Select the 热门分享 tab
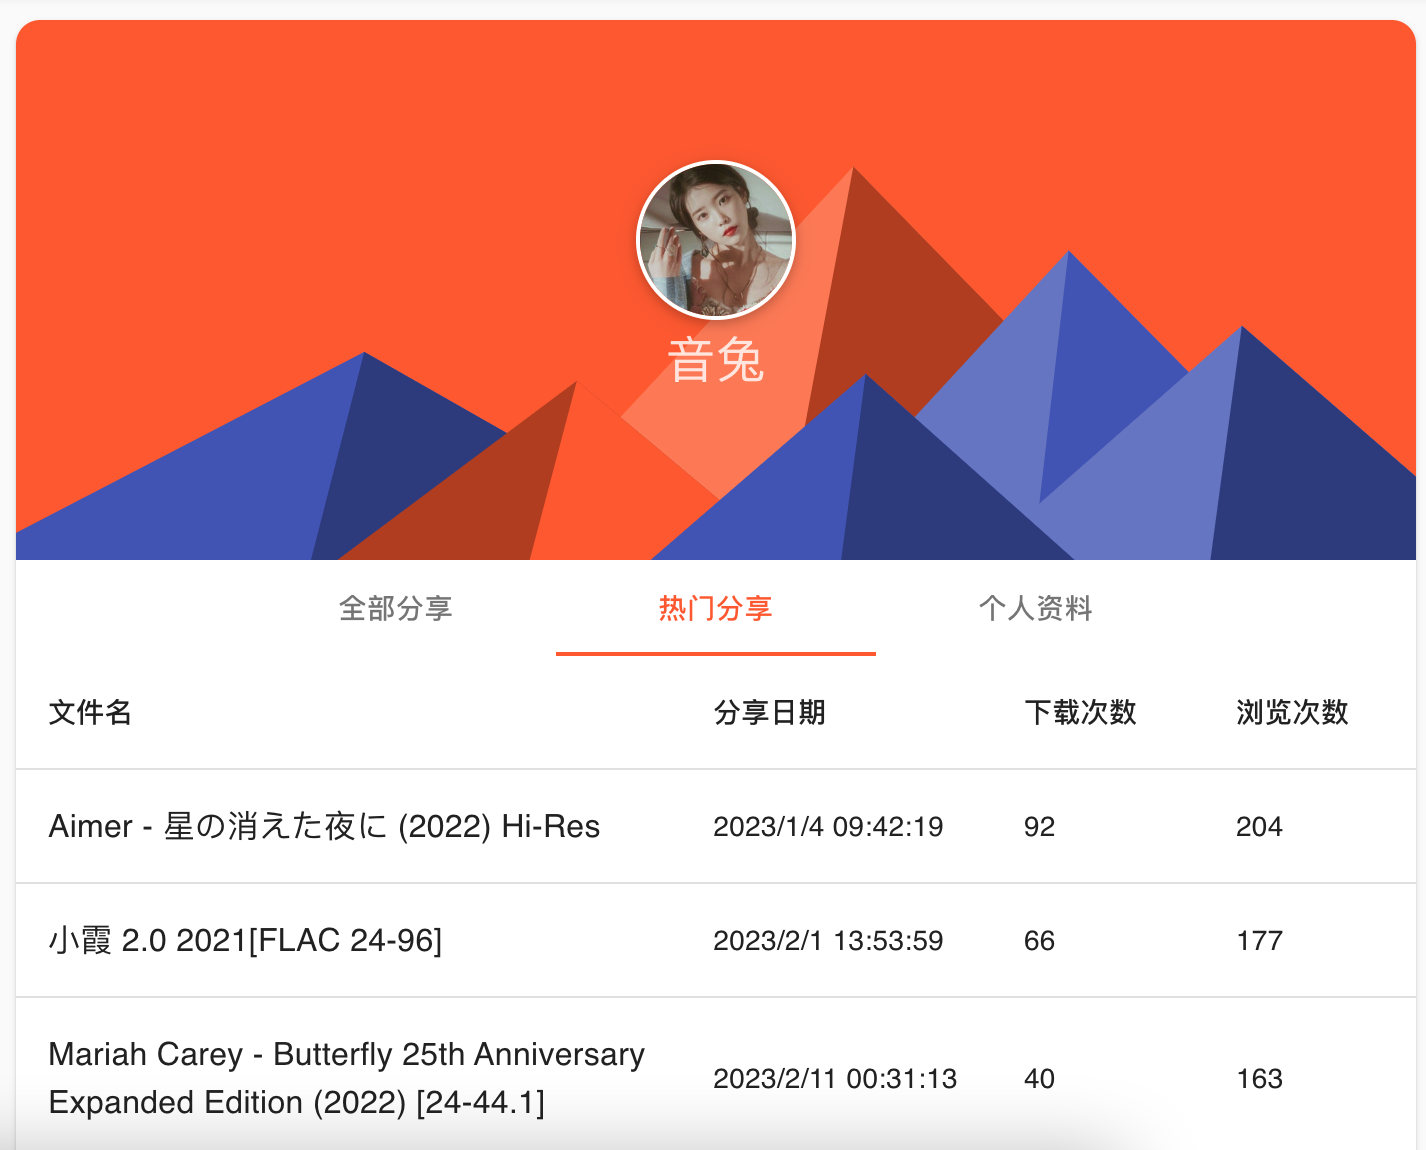Screen dimensions: 1426x1150 [716, 608]
